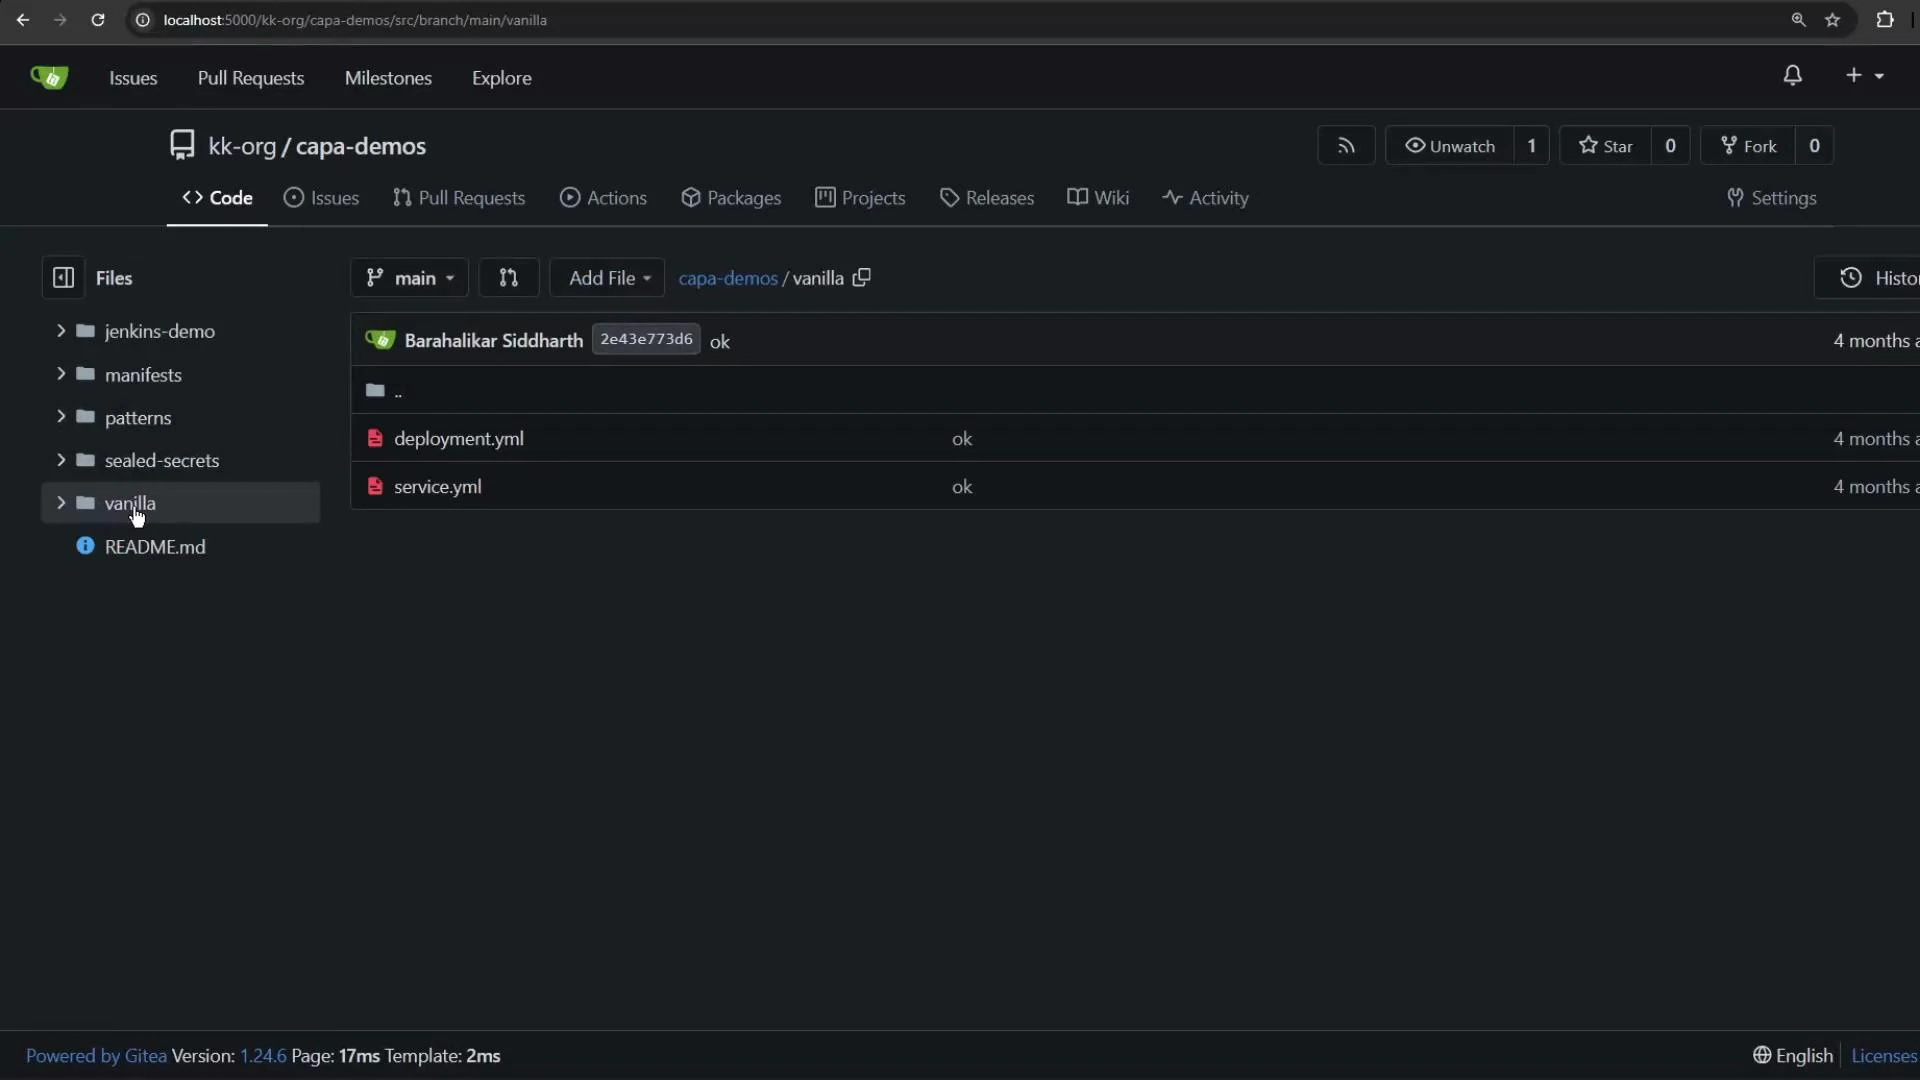Image resolution: width=1920 pixels, height=1080 pixels.
Task: Open the main branch selector
Action: (409, 278)
